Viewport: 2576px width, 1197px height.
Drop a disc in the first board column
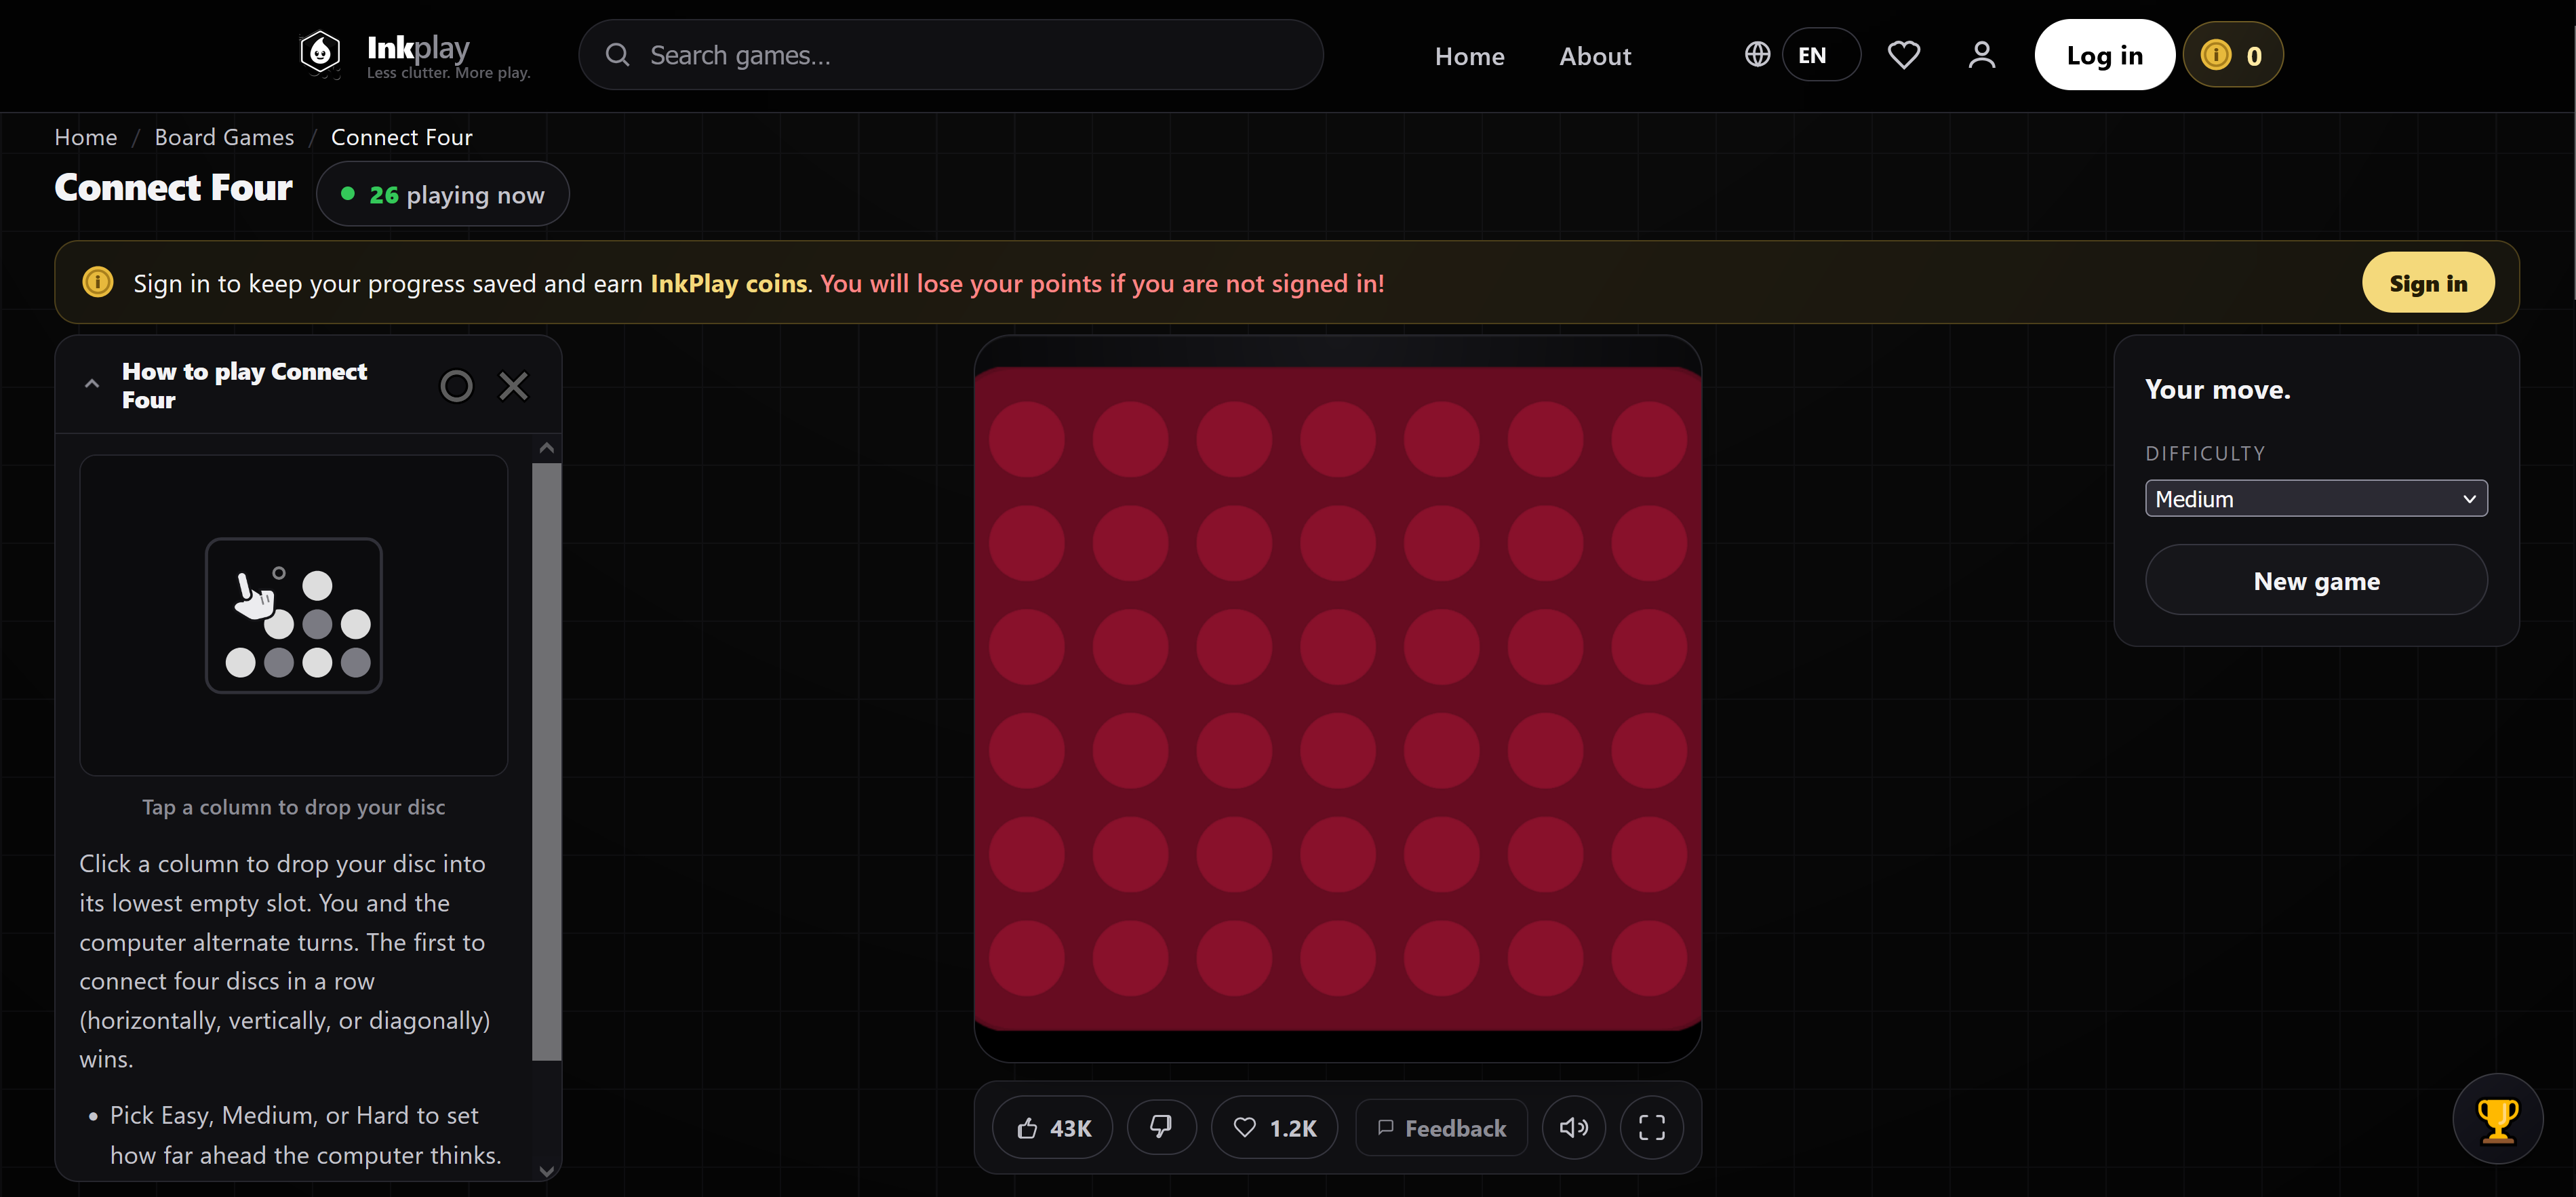(1026, 698)
